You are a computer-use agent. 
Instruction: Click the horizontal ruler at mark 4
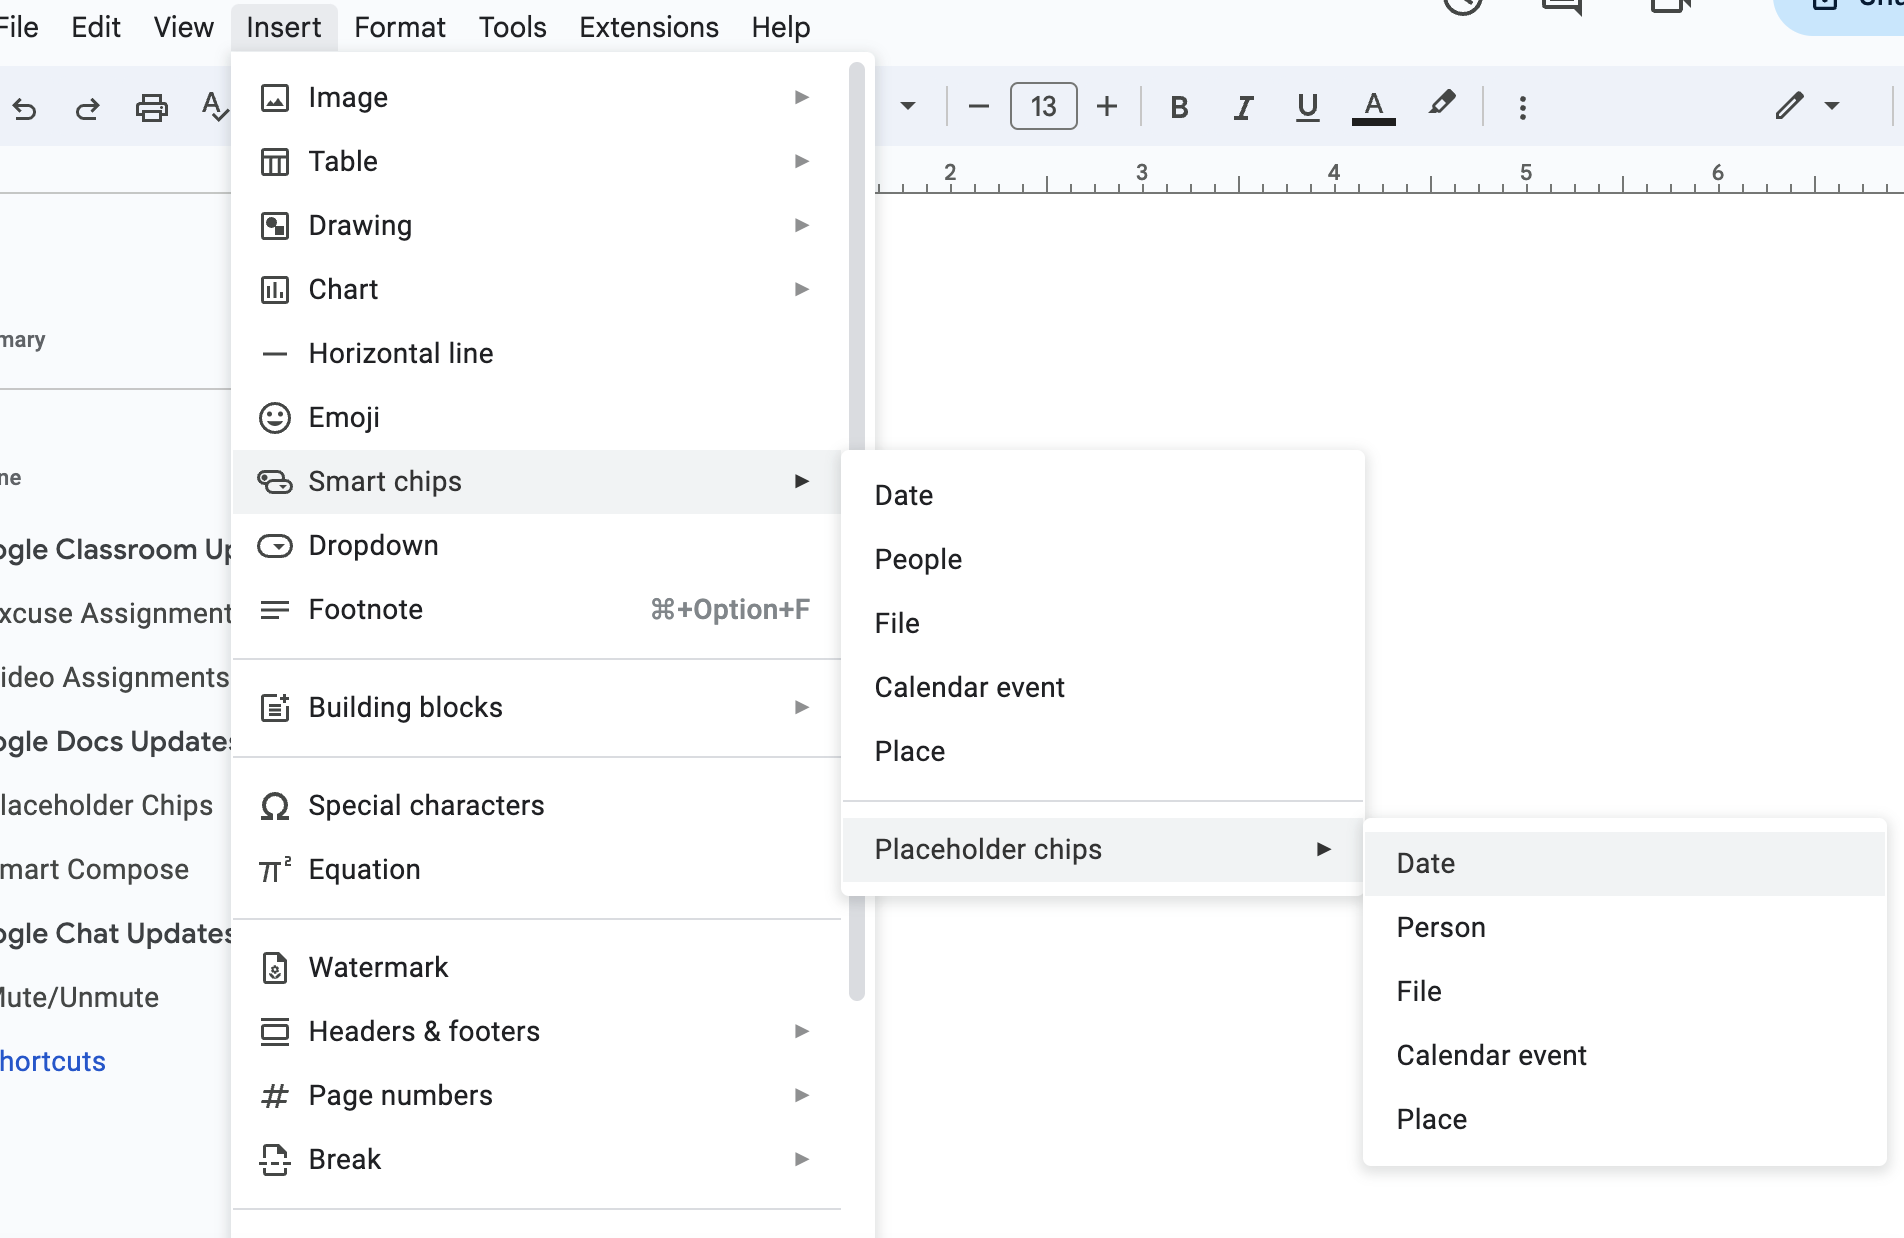click(1334, 173)
